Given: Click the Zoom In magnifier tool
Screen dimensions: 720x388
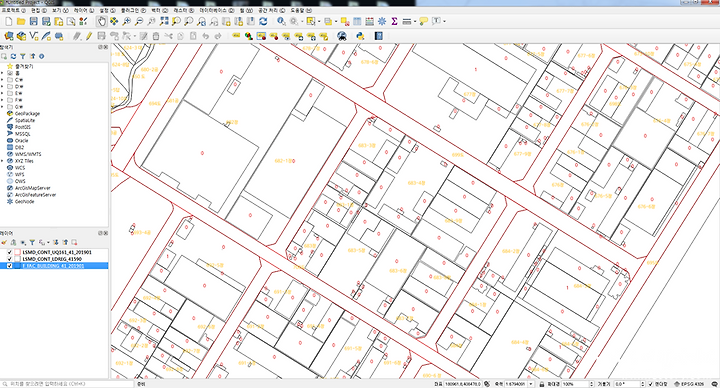Looking at the screenshot, I should pos(127,21).
